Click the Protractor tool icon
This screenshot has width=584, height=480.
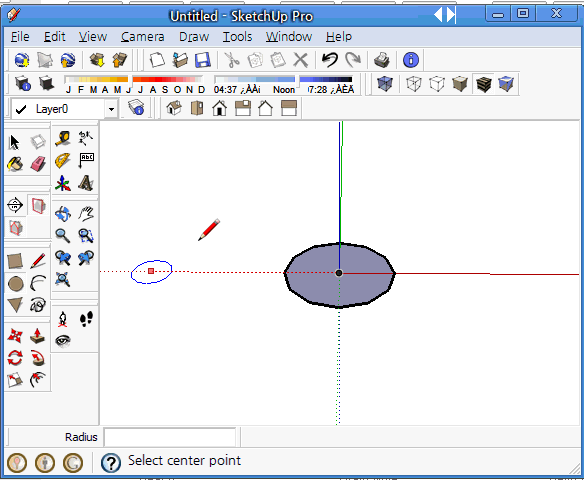(63, 161)
